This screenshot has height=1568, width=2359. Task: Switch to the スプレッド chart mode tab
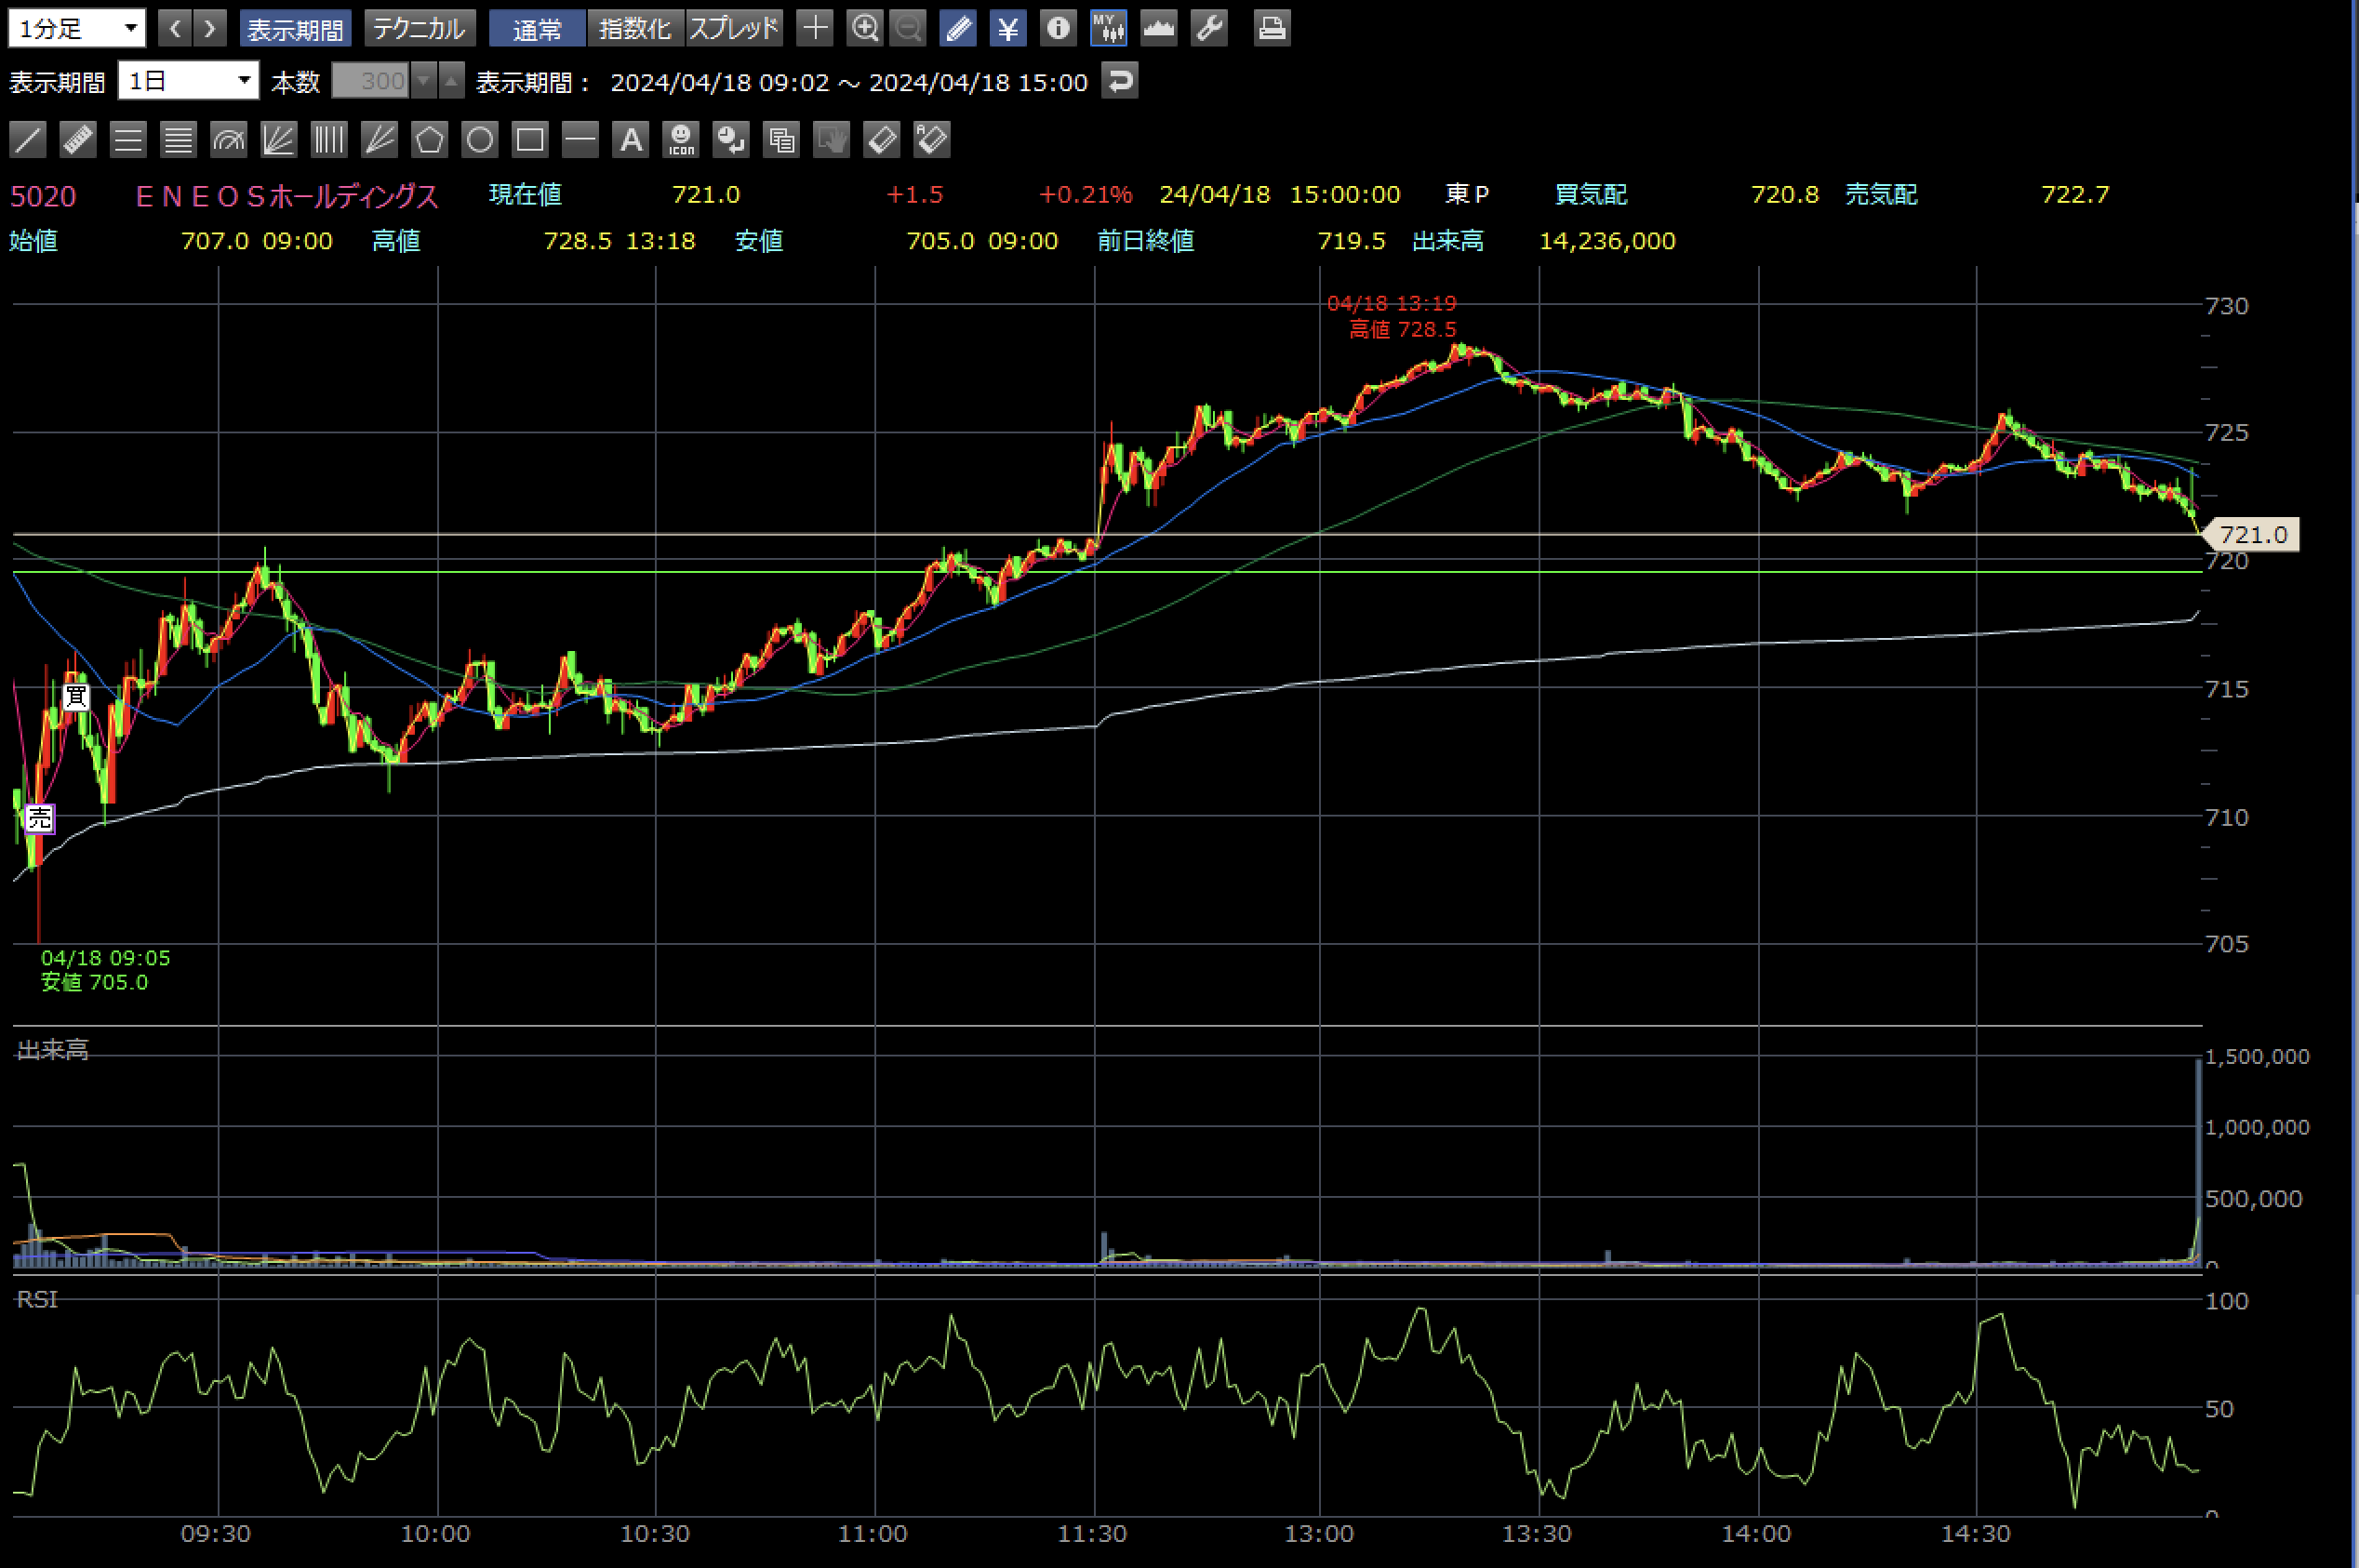click(x=734, y=28)
